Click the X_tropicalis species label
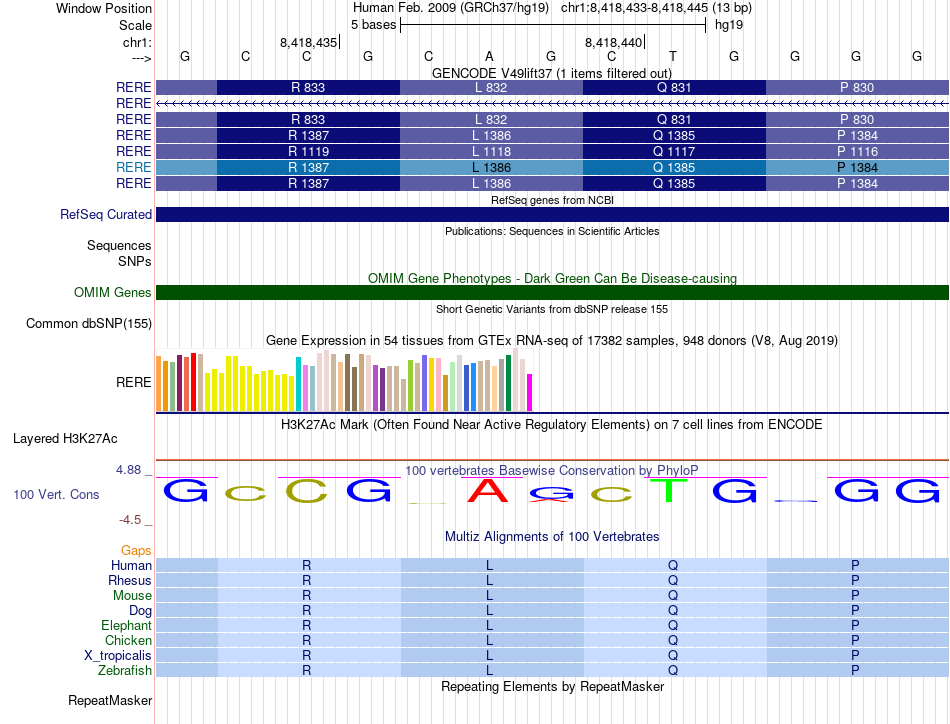The image size is (950, 724). click(x=118, y=656)
